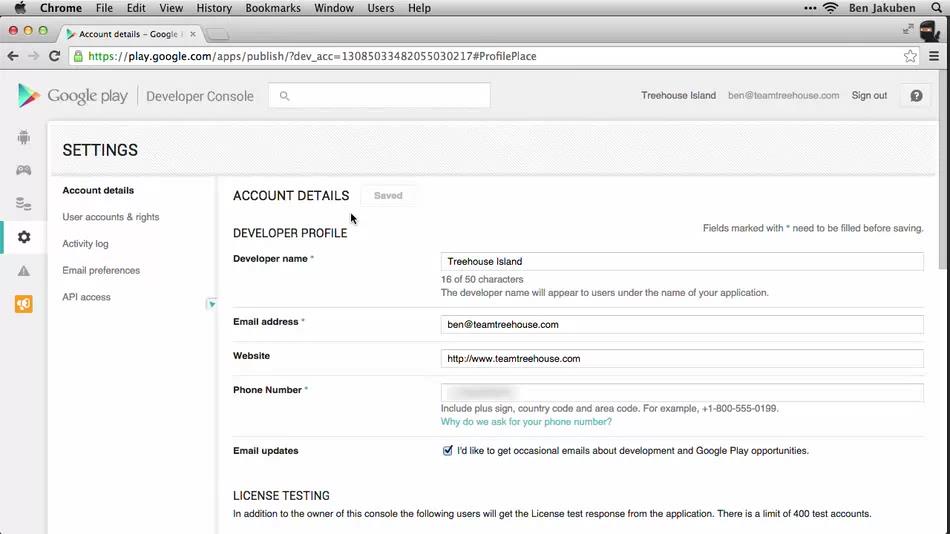Open the View menu
This screenshot has height=534, width=950.
click(171, 8)
